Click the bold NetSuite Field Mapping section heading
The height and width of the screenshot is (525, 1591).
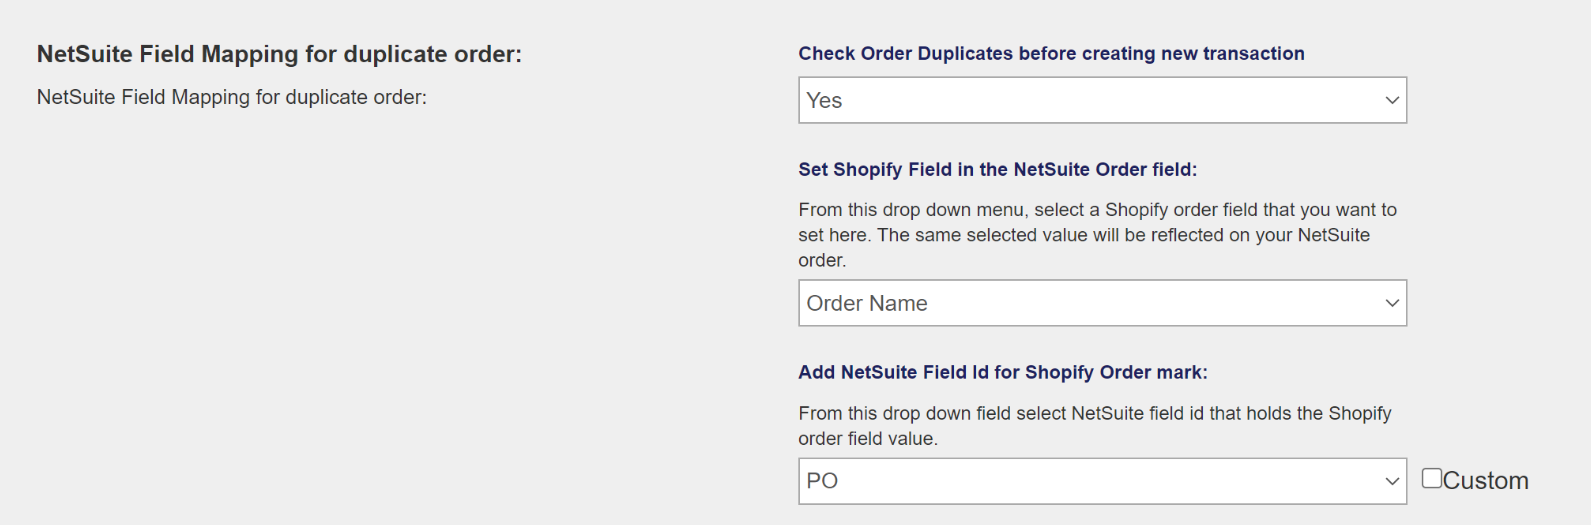coord(279,54)
